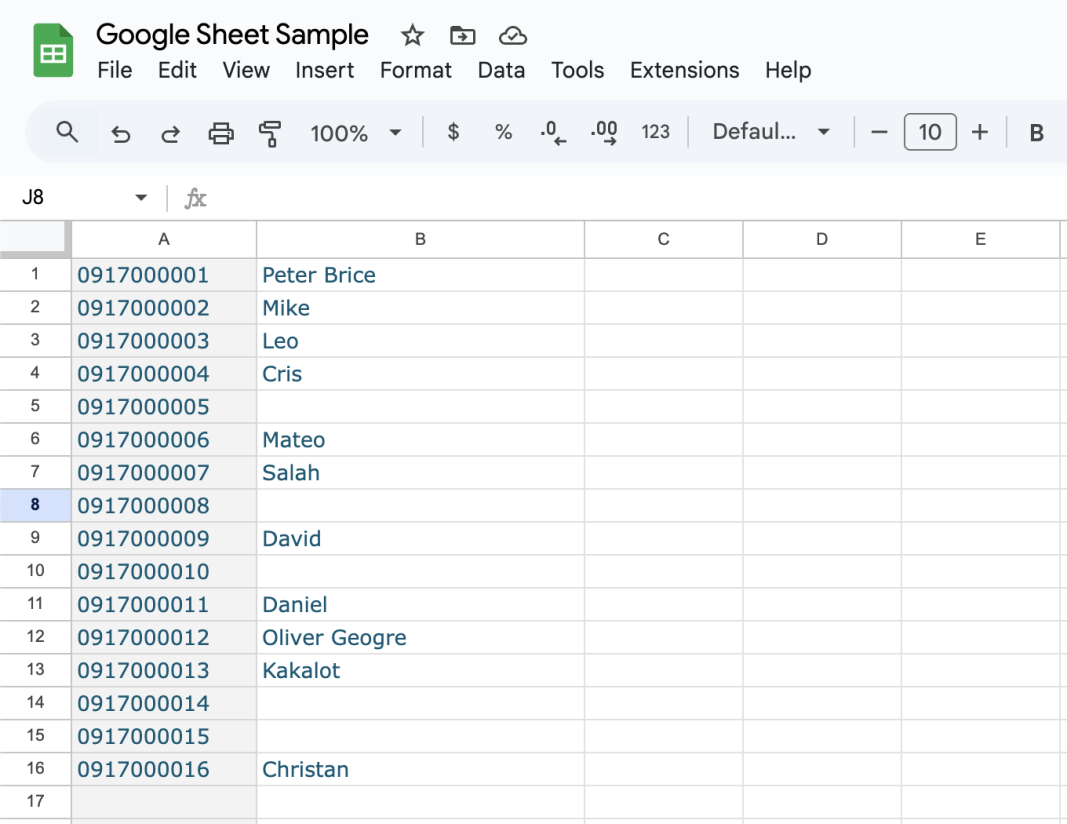Decrease font size with minus button

(x=879, y=132)
